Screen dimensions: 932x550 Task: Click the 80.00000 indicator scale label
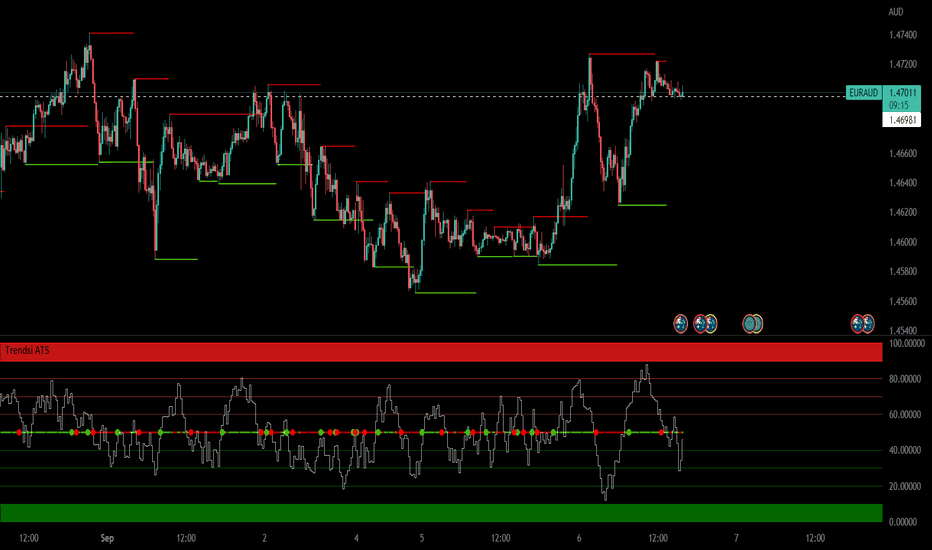pos(906,379)
